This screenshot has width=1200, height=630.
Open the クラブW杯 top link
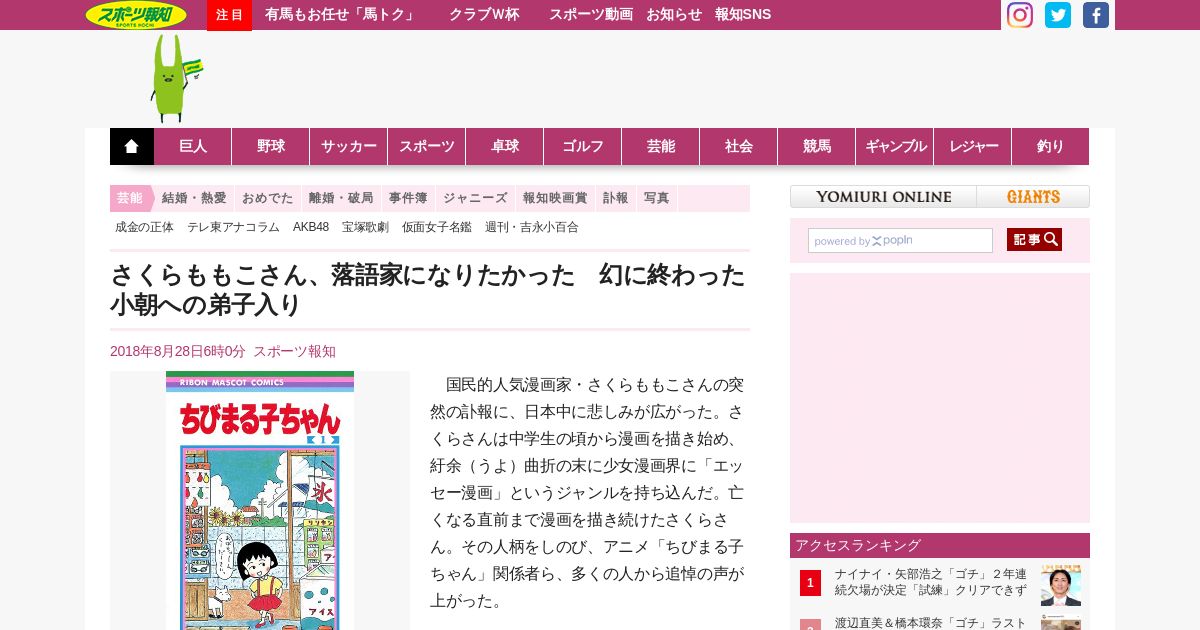click(x=484, y=15)
